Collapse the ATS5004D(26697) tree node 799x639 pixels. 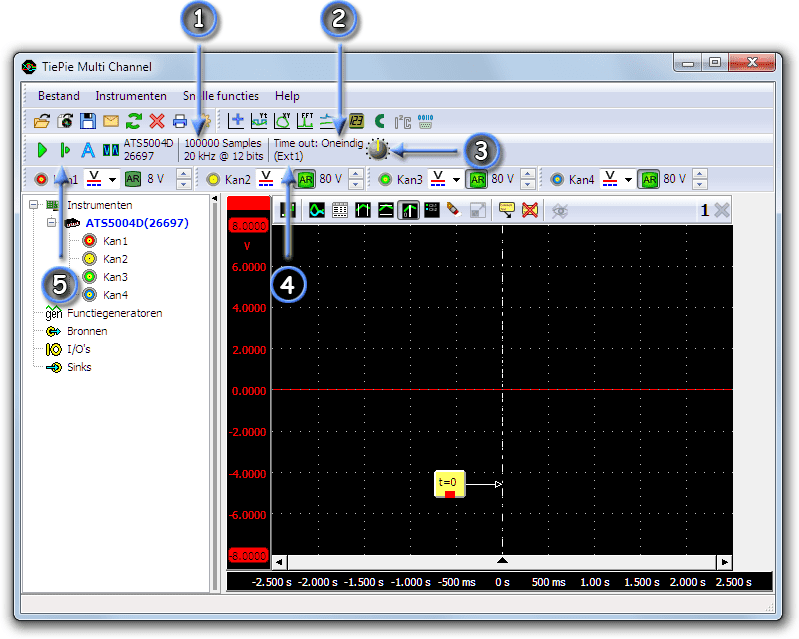[x=51, y=223]
